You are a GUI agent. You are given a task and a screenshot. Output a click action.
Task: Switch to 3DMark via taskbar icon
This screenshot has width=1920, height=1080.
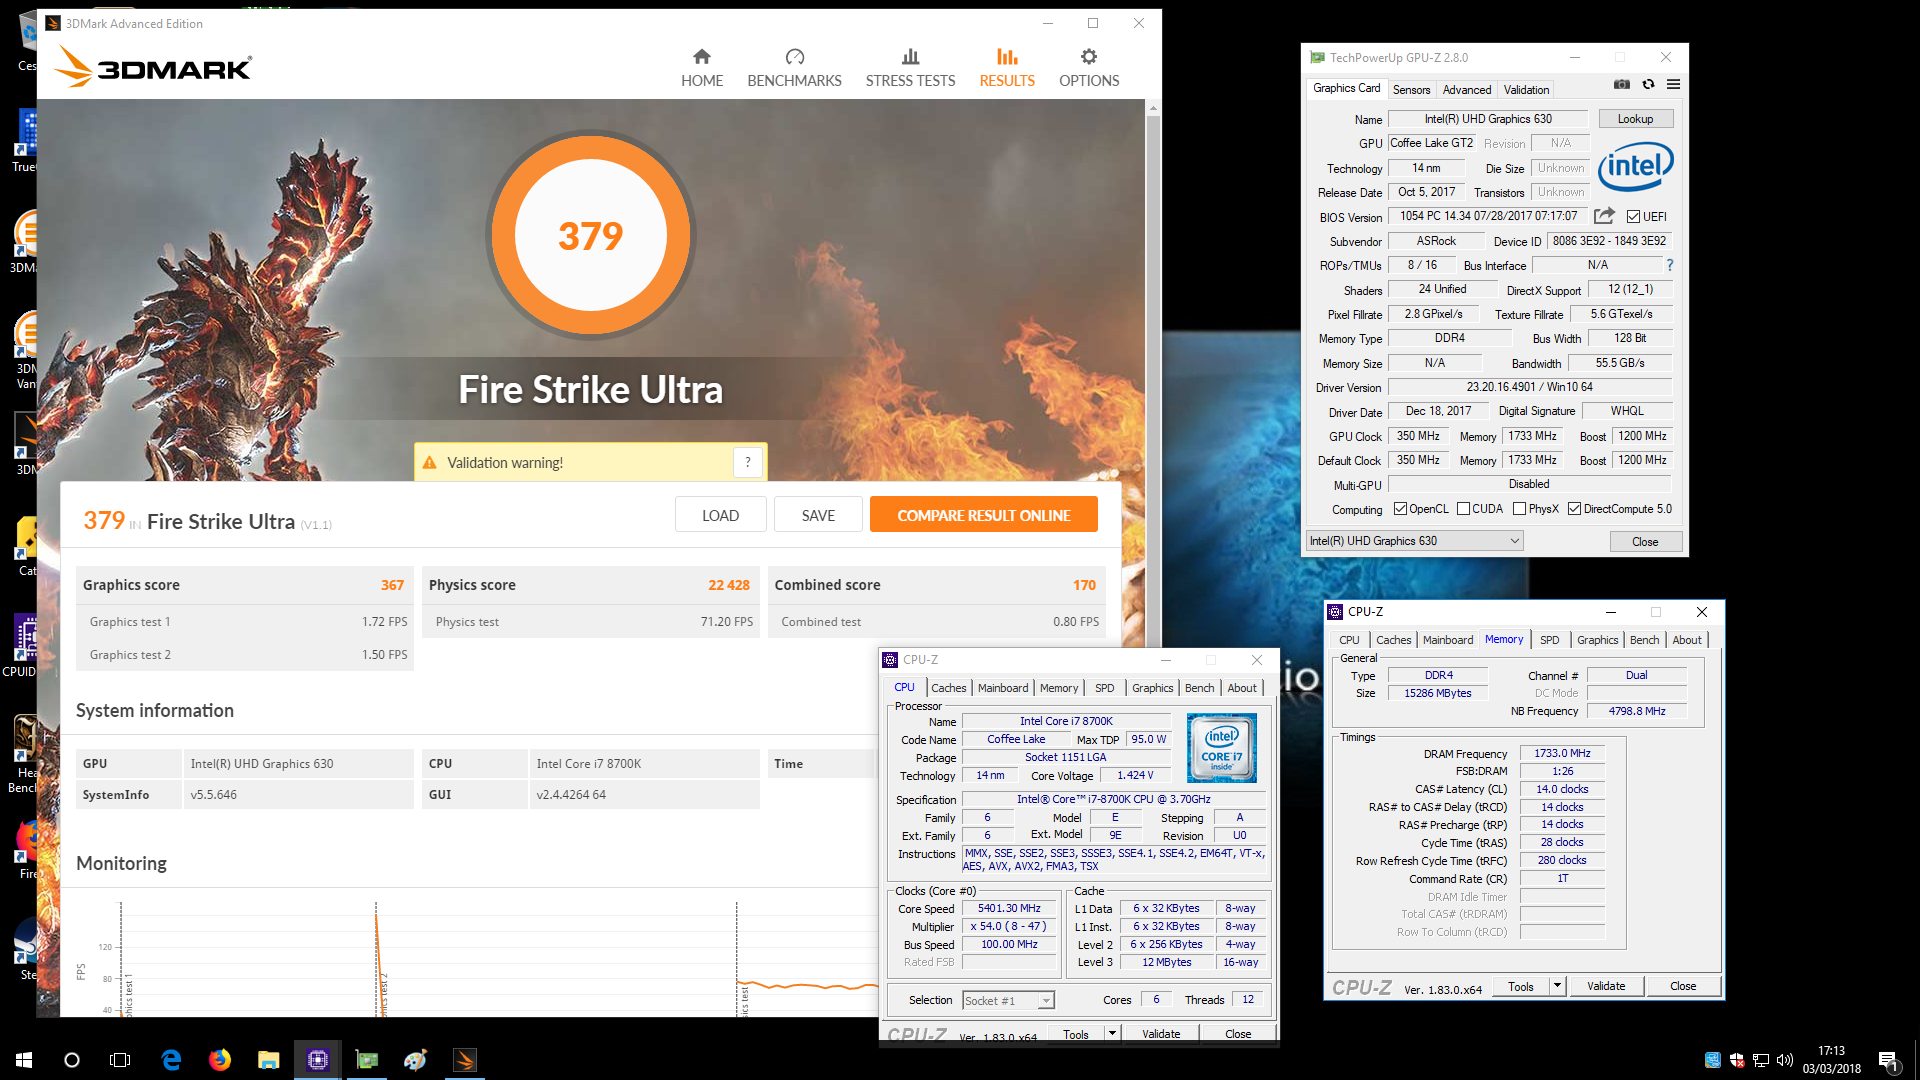[x=465, y=1060]
